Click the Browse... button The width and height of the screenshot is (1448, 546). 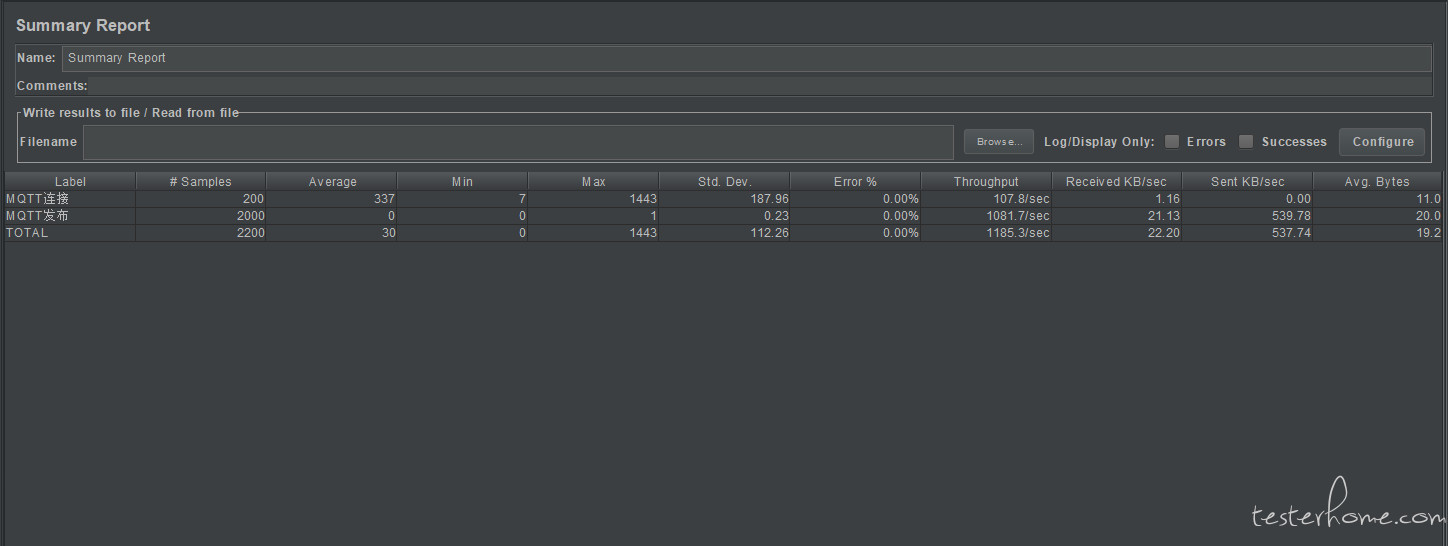click(999, 142)
